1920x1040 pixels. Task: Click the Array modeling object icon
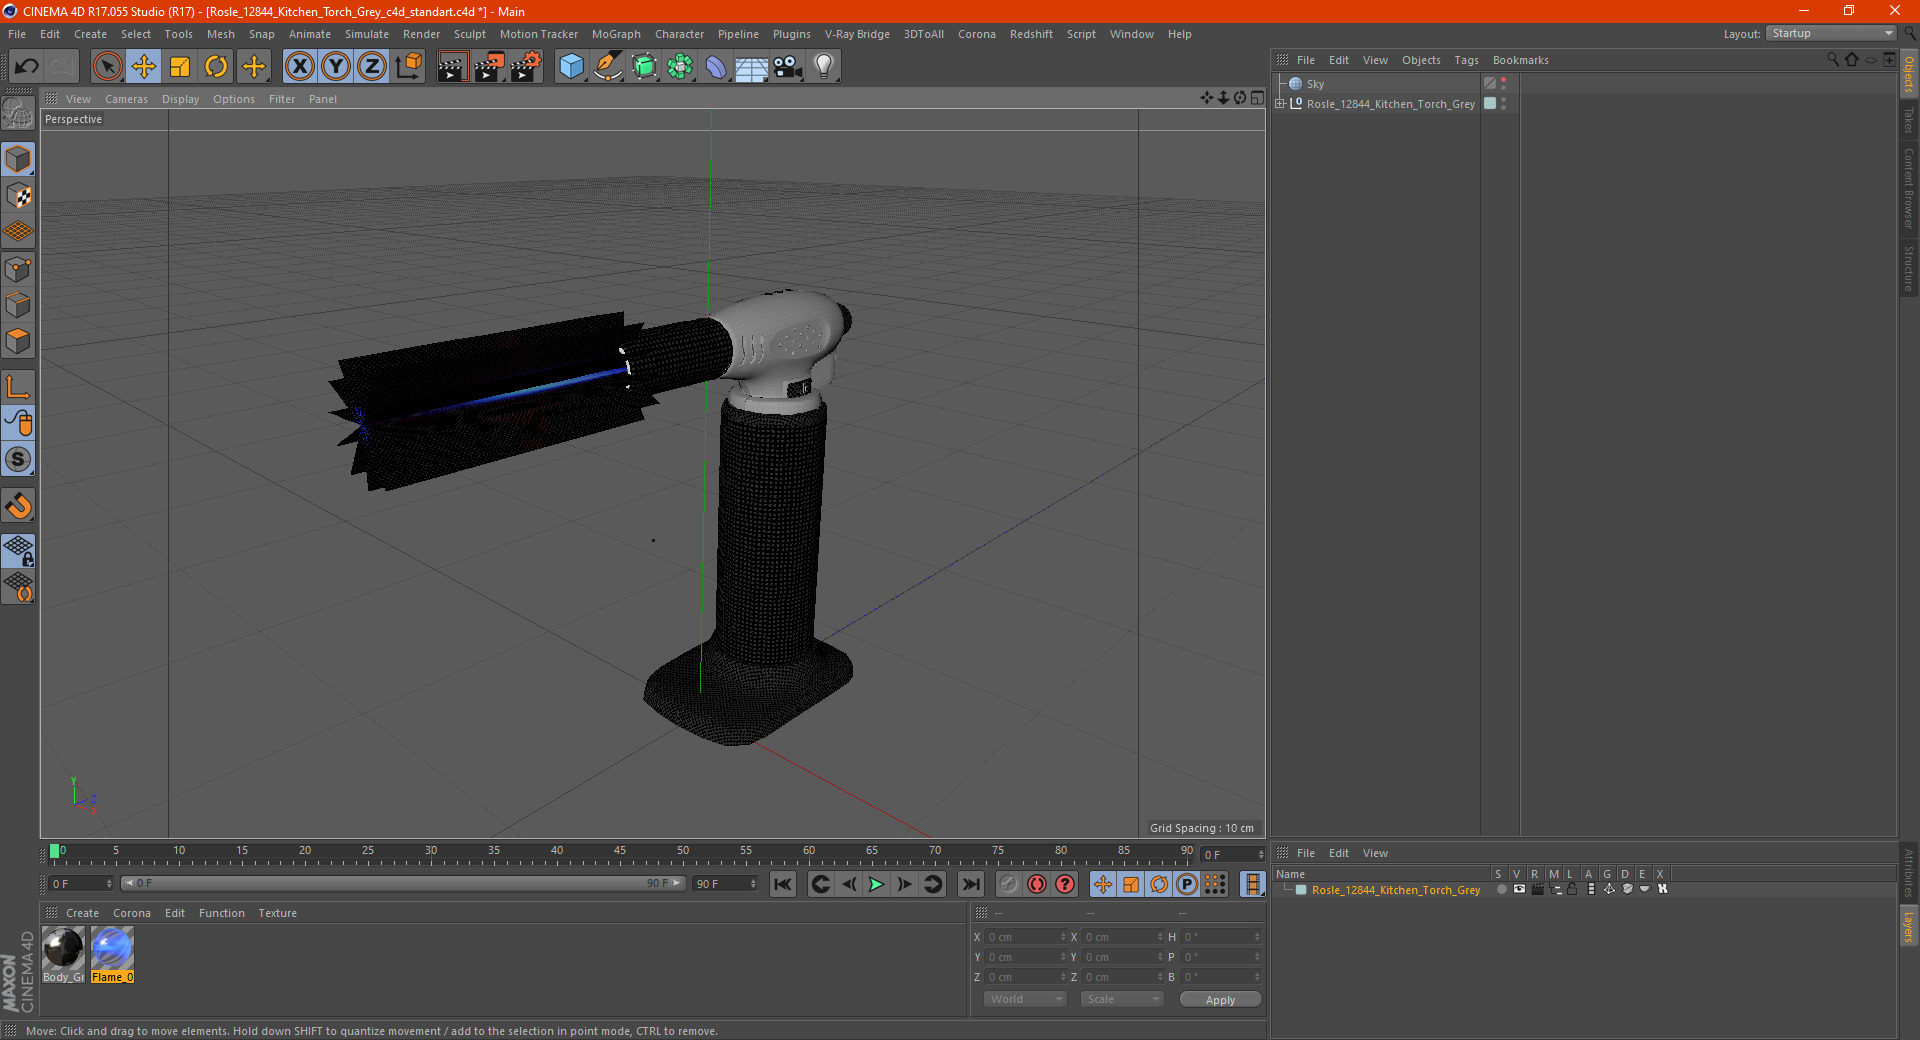680,67
